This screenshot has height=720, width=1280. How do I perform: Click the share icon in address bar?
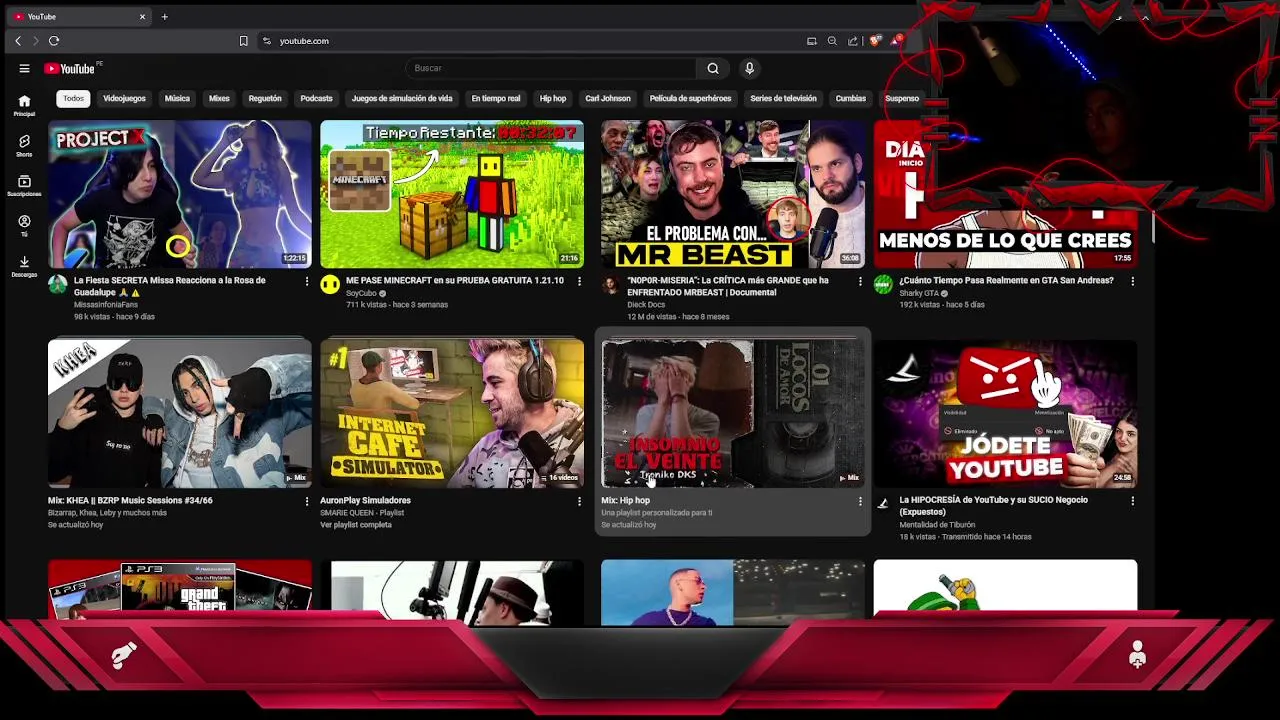(853, 41)
